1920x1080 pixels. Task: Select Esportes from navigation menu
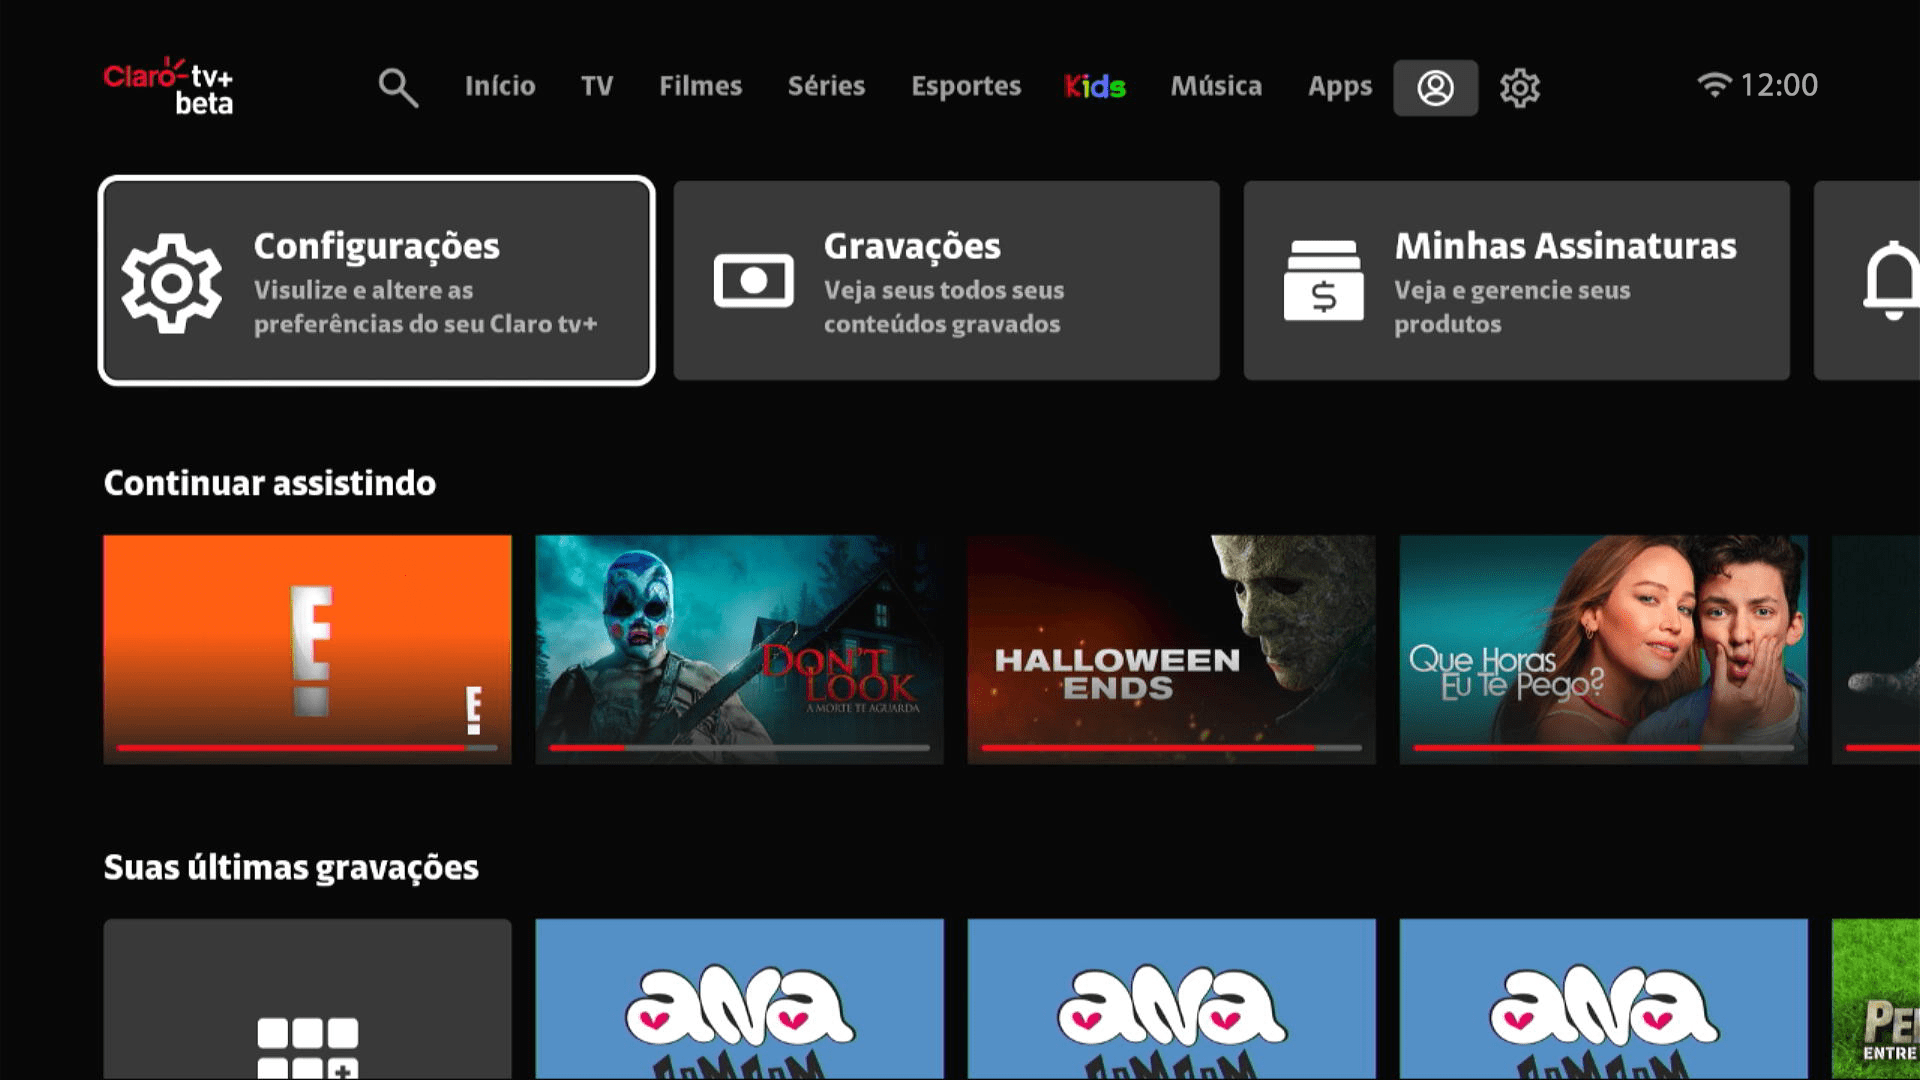point(965,84)
